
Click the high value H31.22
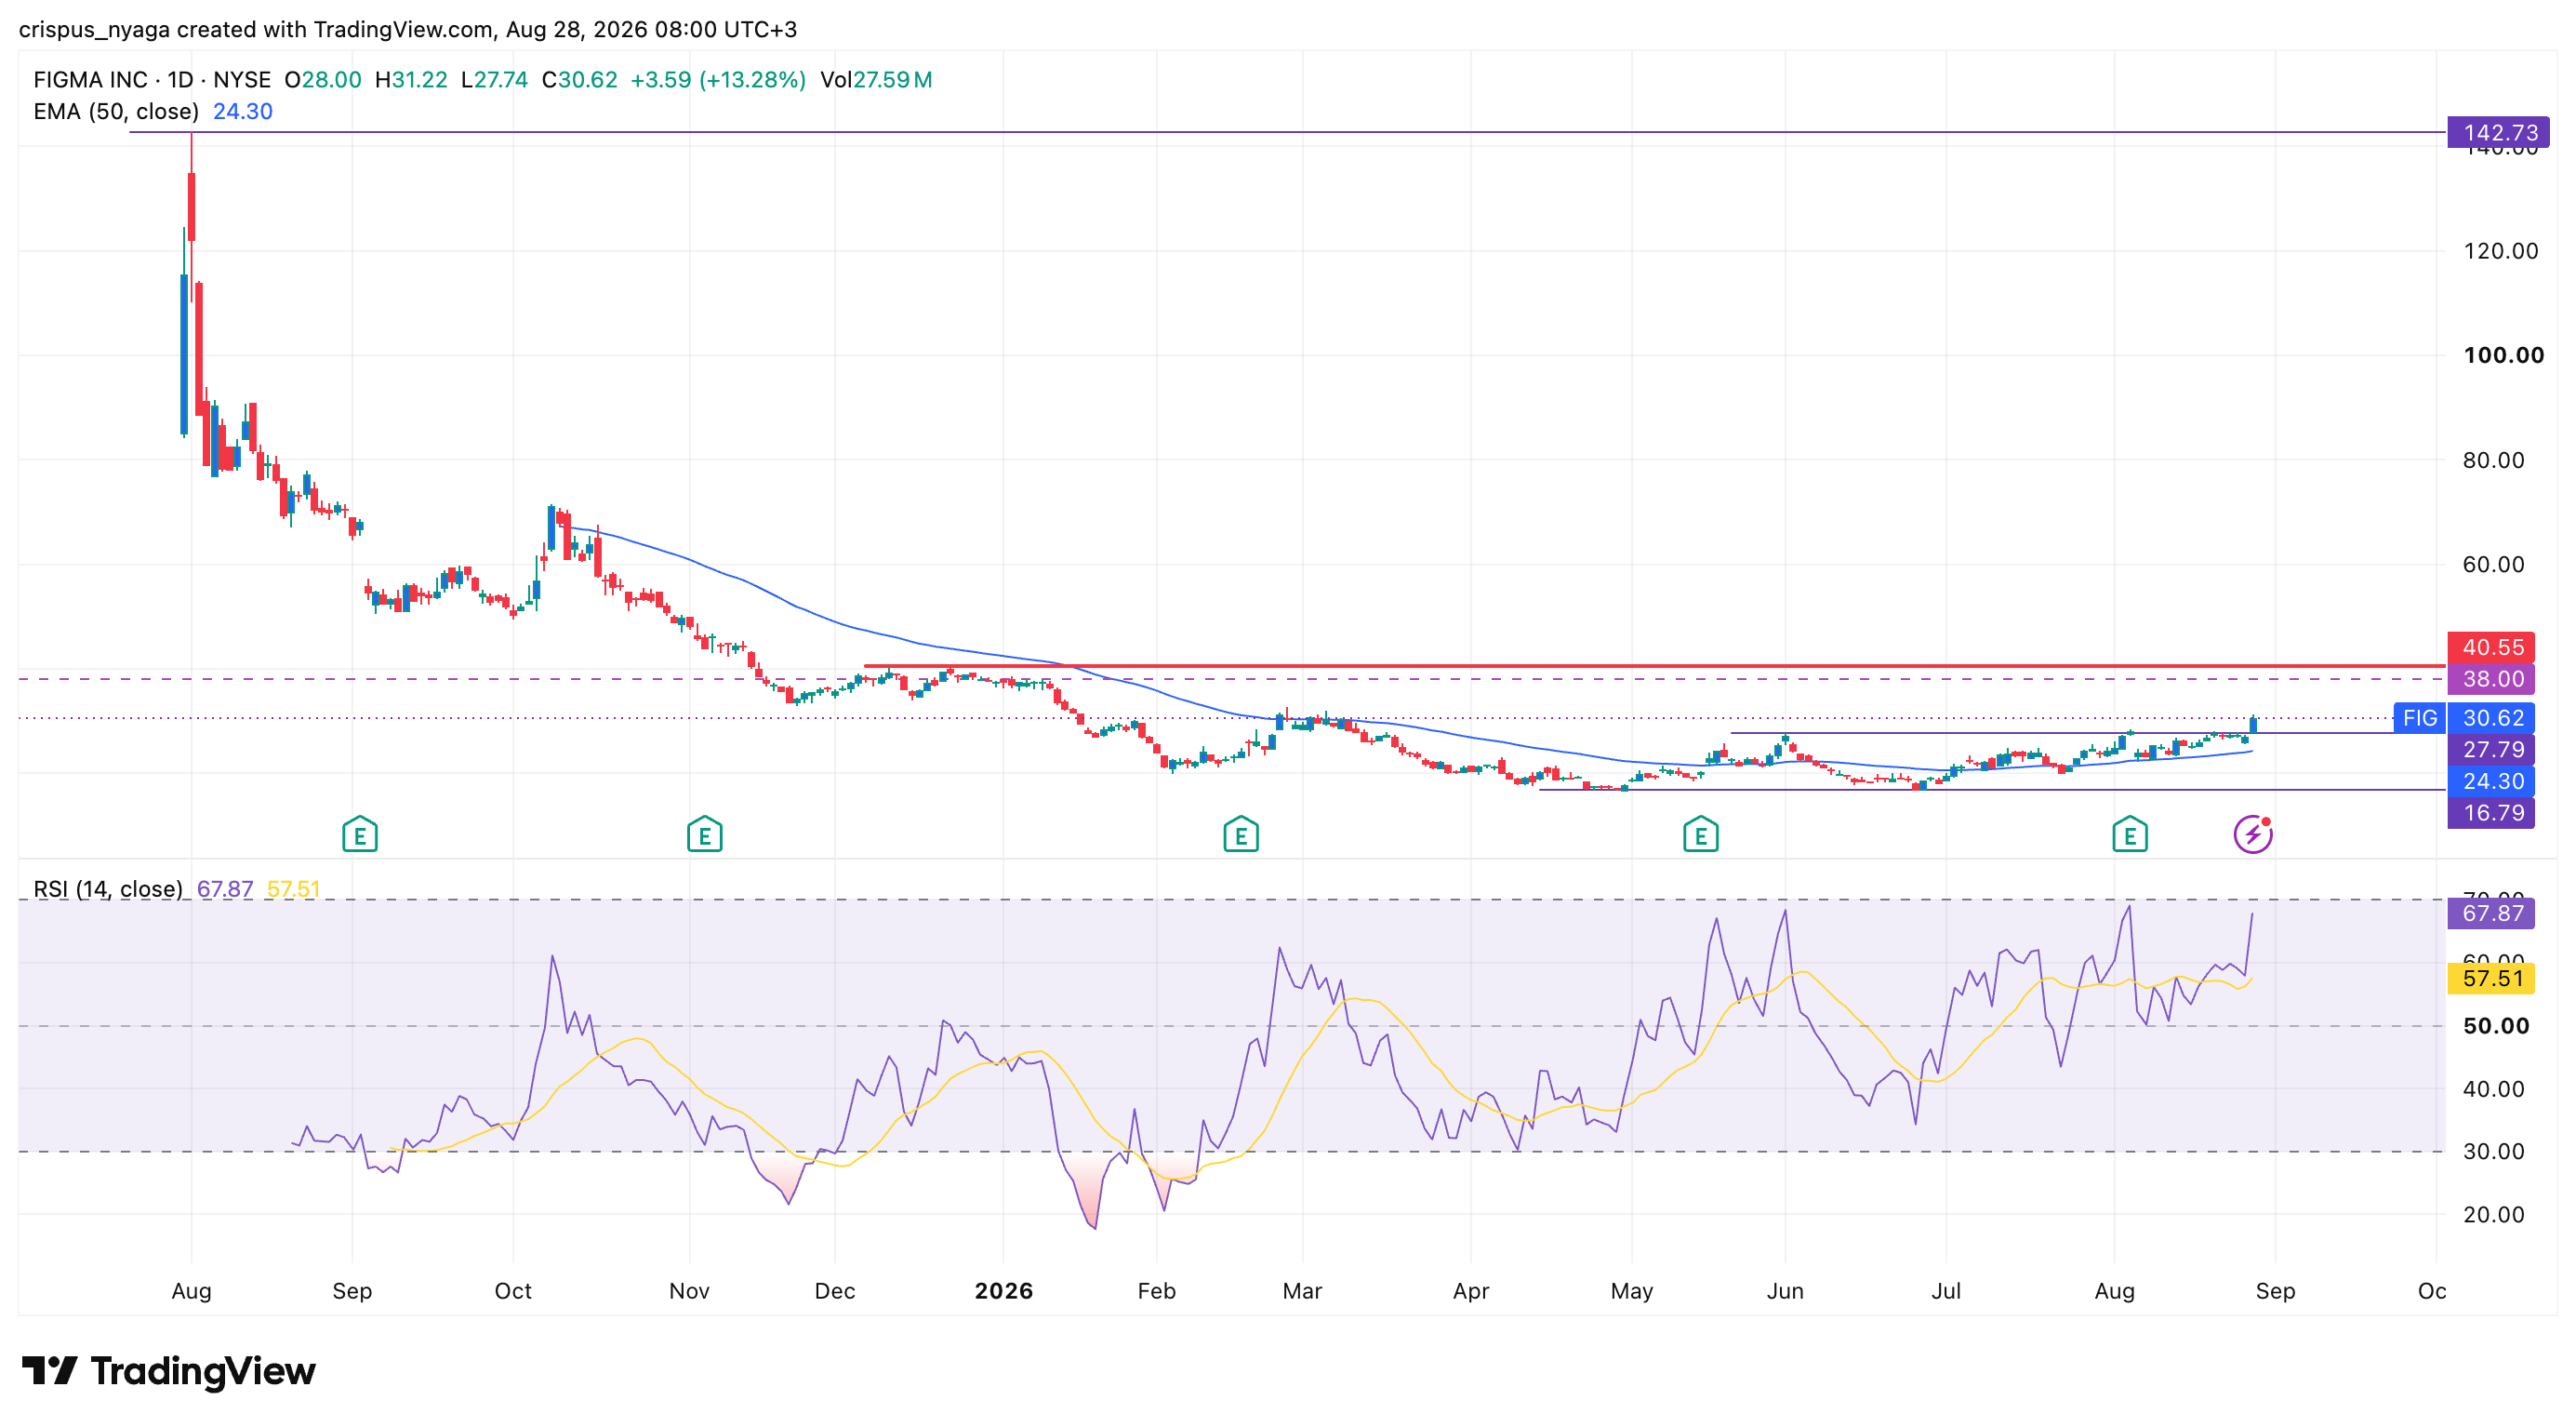click(411, 80)
